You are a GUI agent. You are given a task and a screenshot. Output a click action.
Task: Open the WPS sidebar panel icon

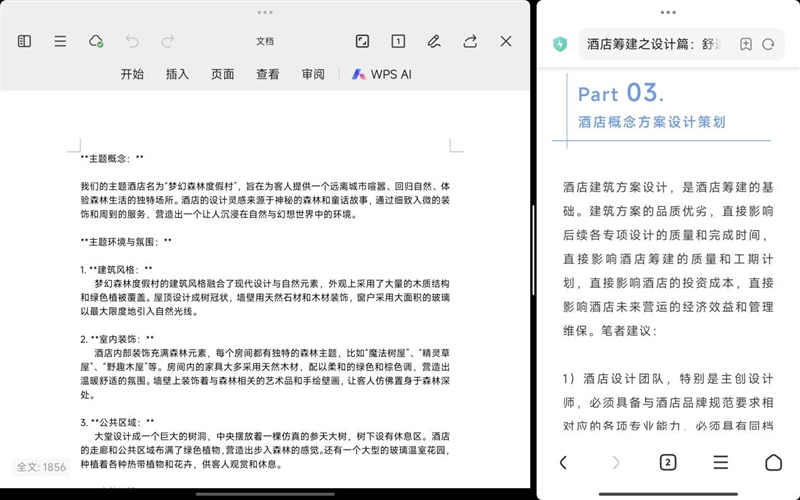tap(24, 41)
